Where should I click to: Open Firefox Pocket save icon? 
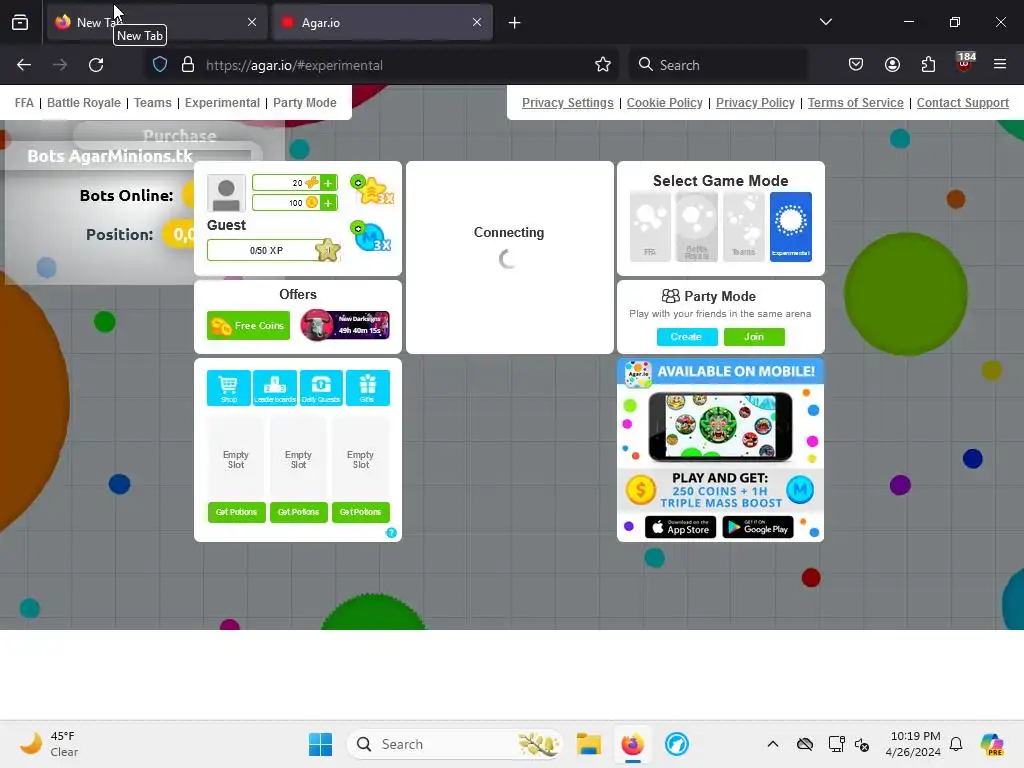click(856, 65)
